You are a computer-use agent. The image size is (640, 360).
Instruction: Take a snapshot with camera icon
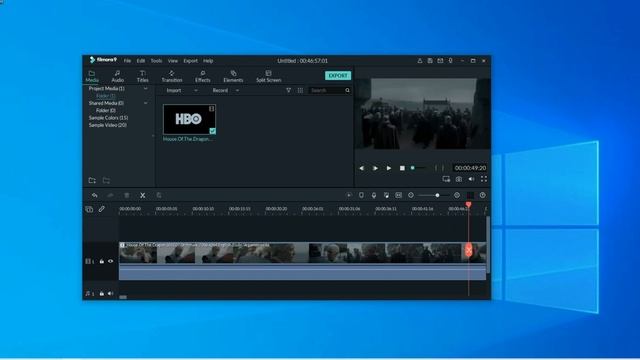tap(459, 179)
